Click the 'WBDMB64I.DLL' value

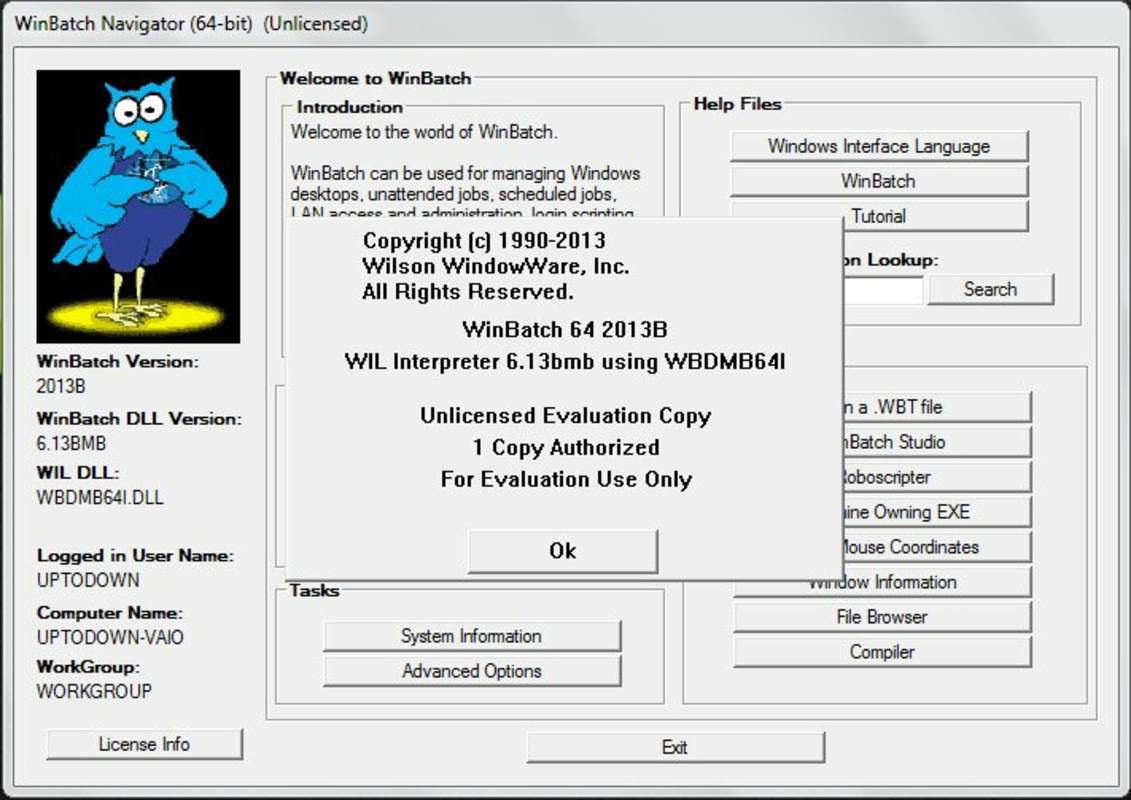pyautogui.click(x=100, y=498)
